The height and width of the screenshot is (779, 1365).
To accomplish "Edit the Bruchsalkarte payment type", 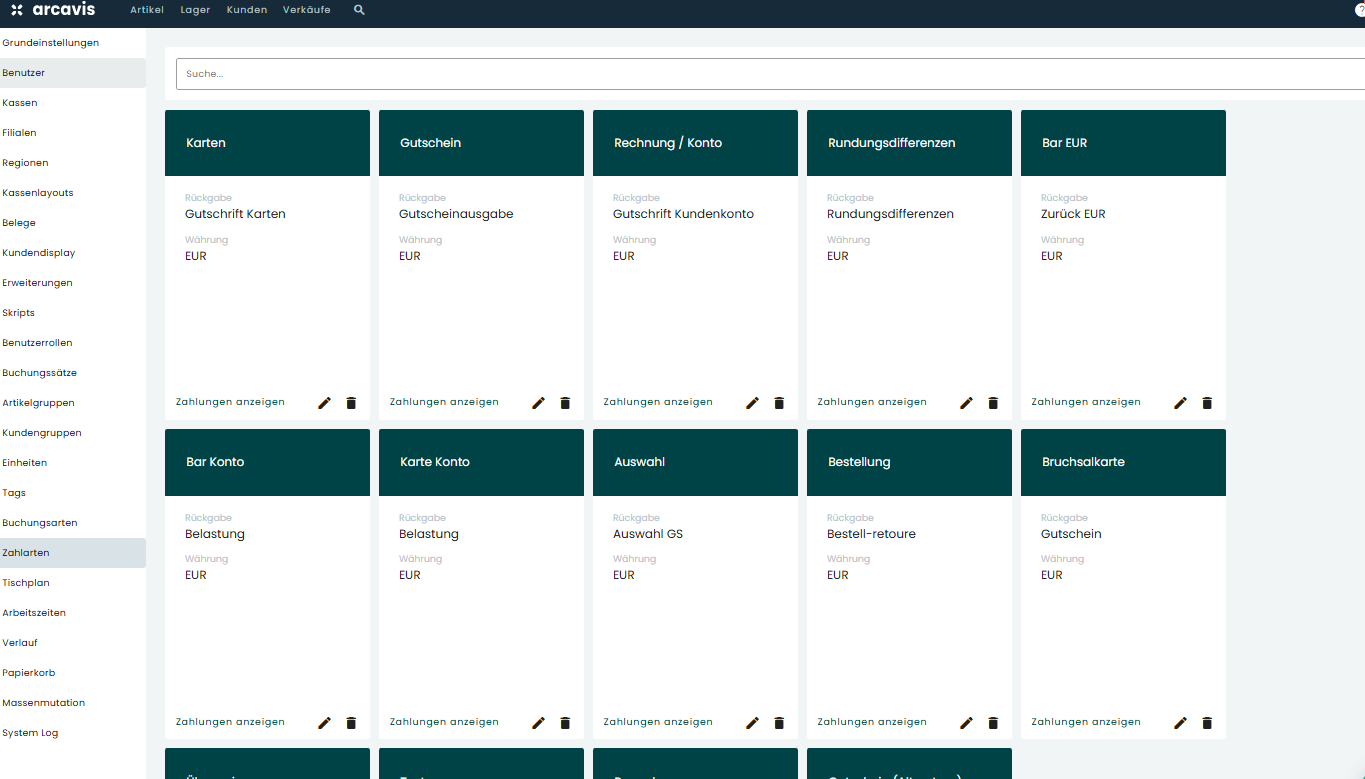I will click(x=1180, y=723).
